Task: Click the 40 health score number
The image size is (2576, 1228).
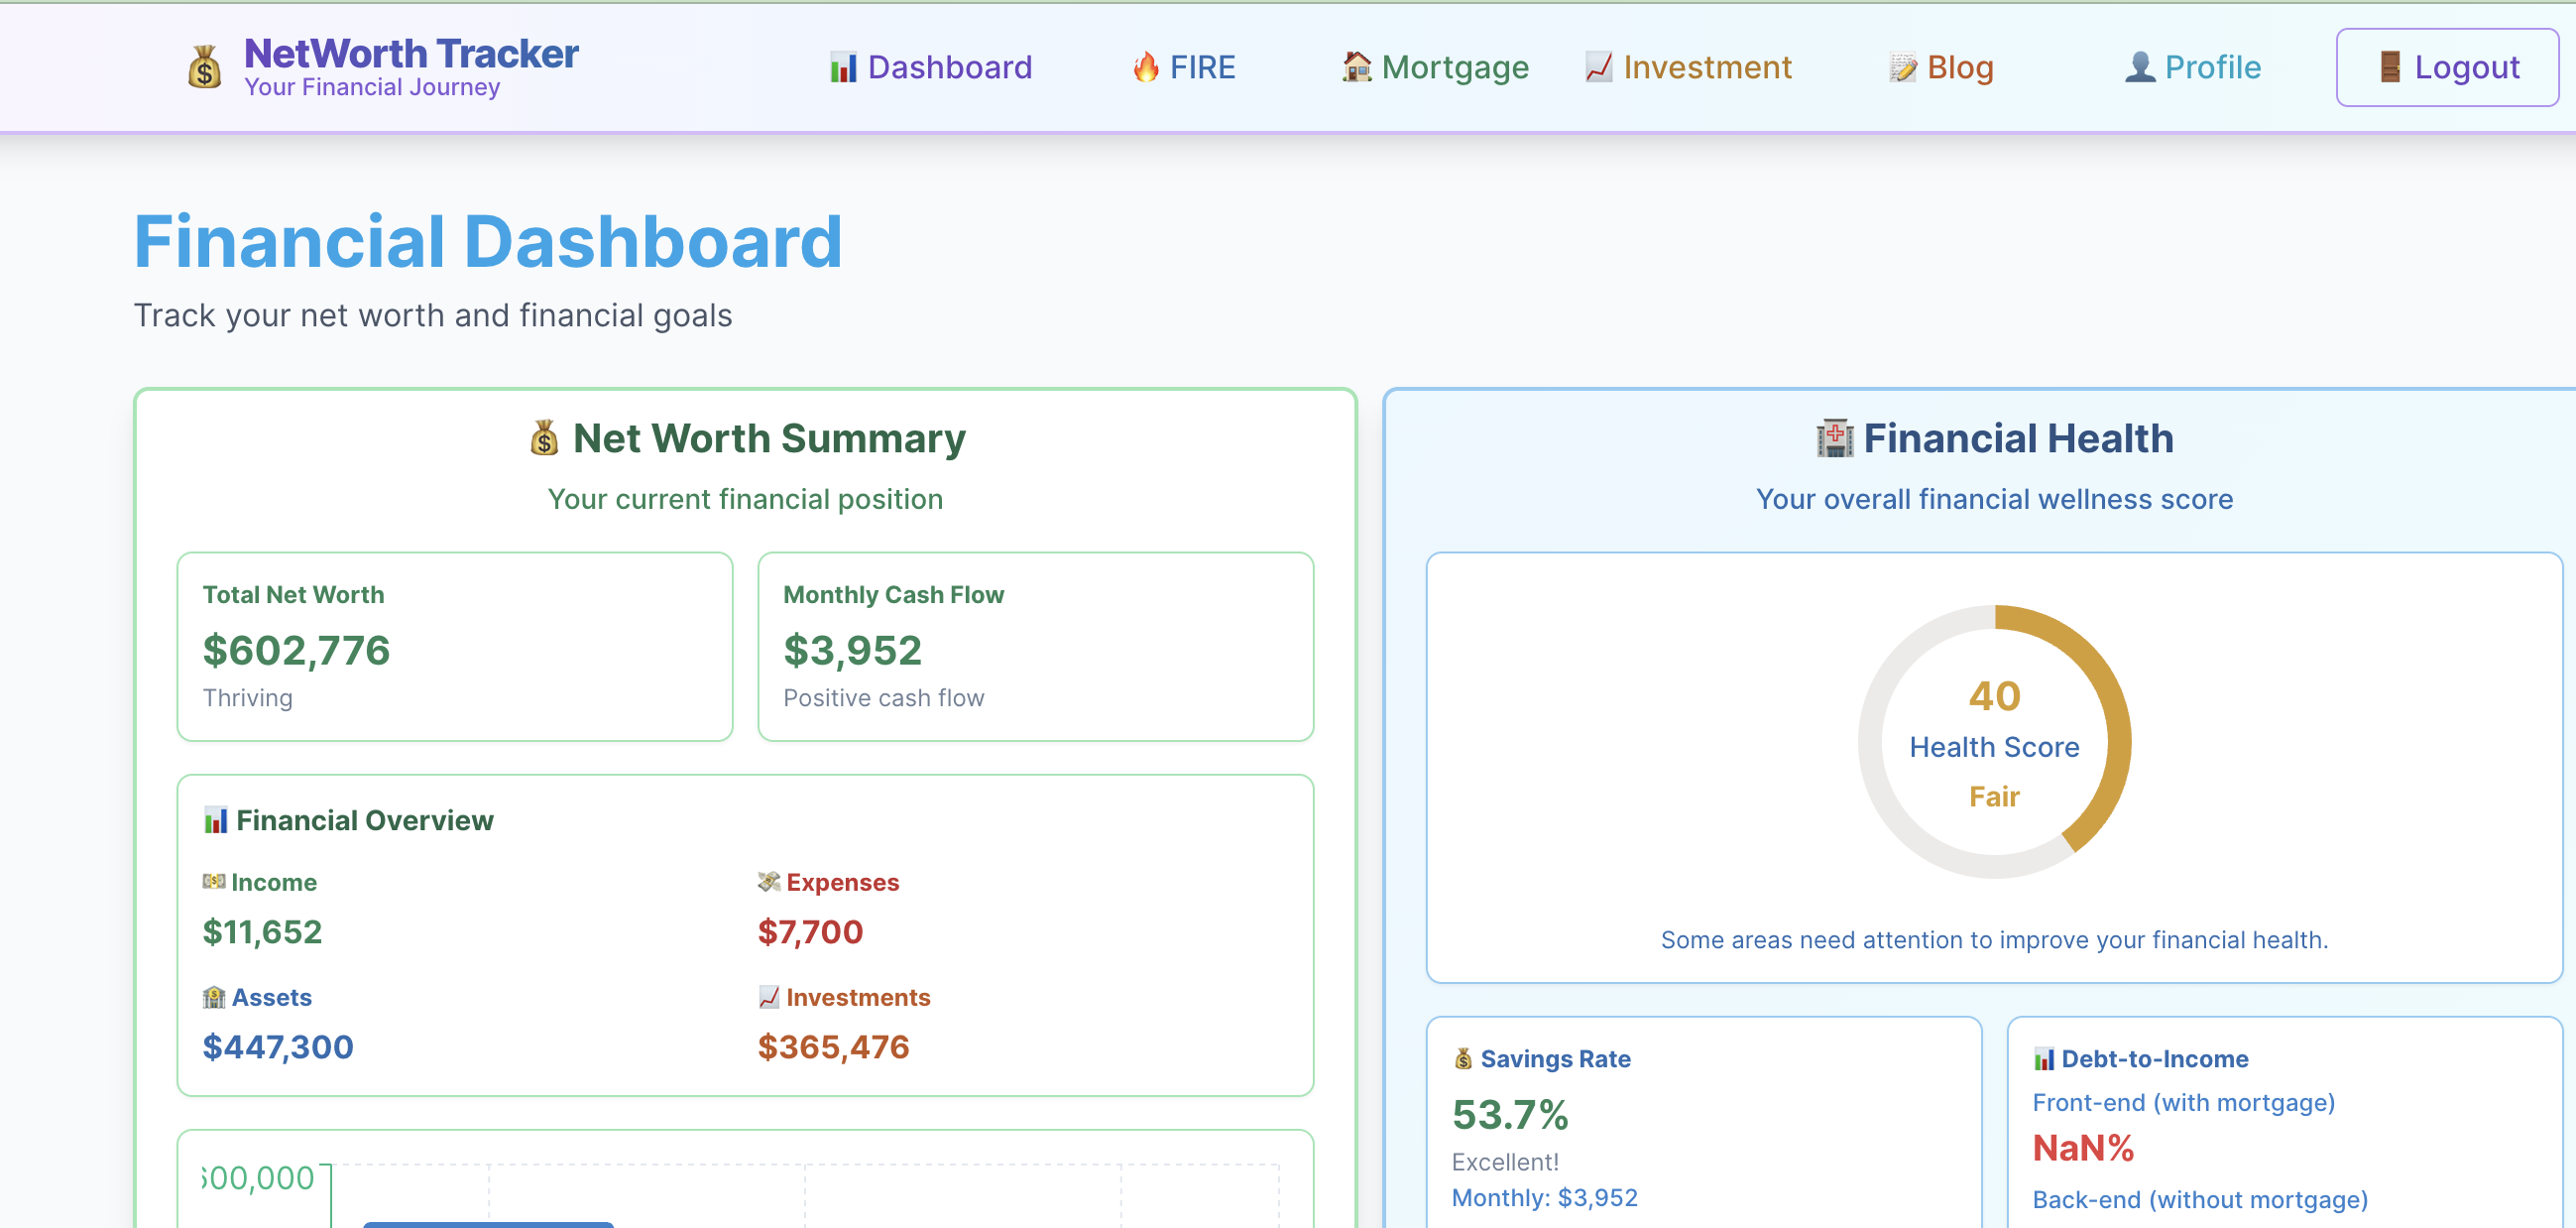Action: 1994,696
